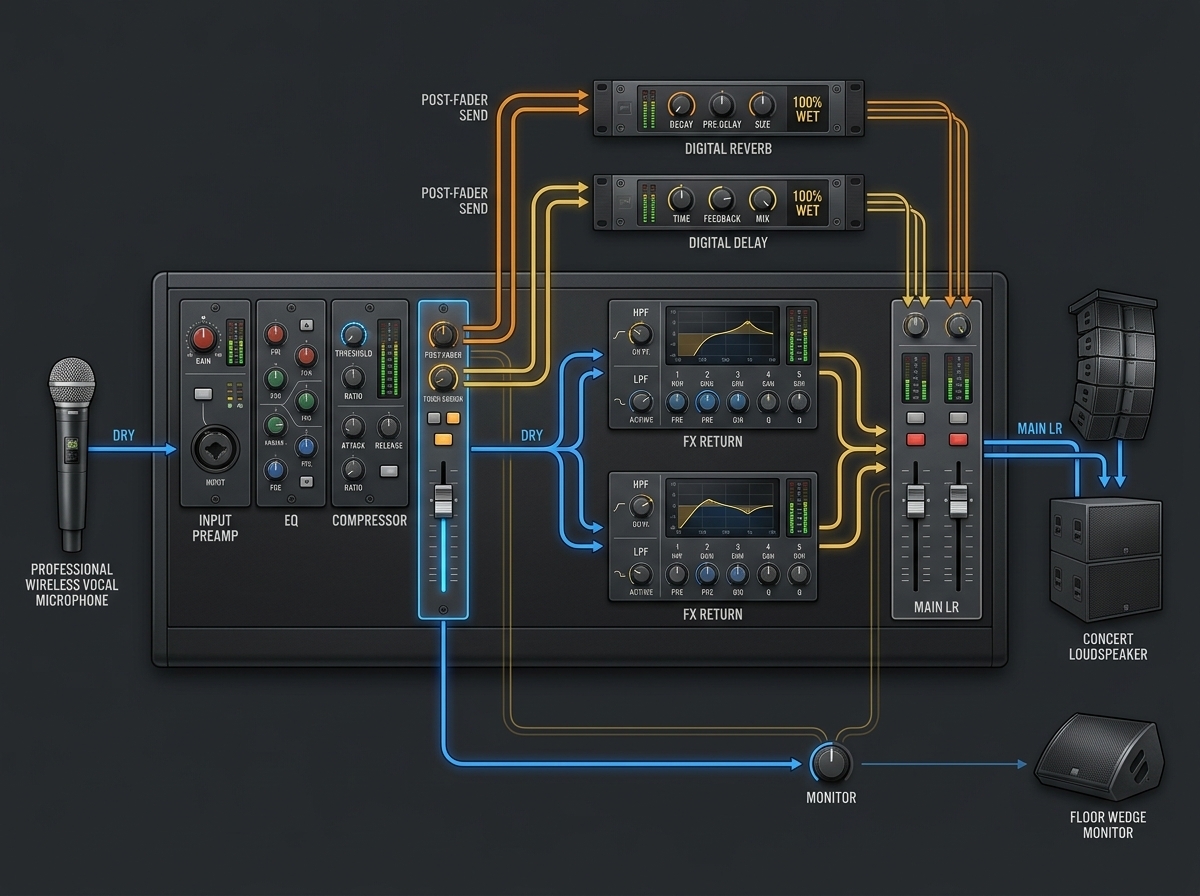Toggle the left gray button on Main LR
Viewport: 1200px width, 896px height.
coord(915,417)
